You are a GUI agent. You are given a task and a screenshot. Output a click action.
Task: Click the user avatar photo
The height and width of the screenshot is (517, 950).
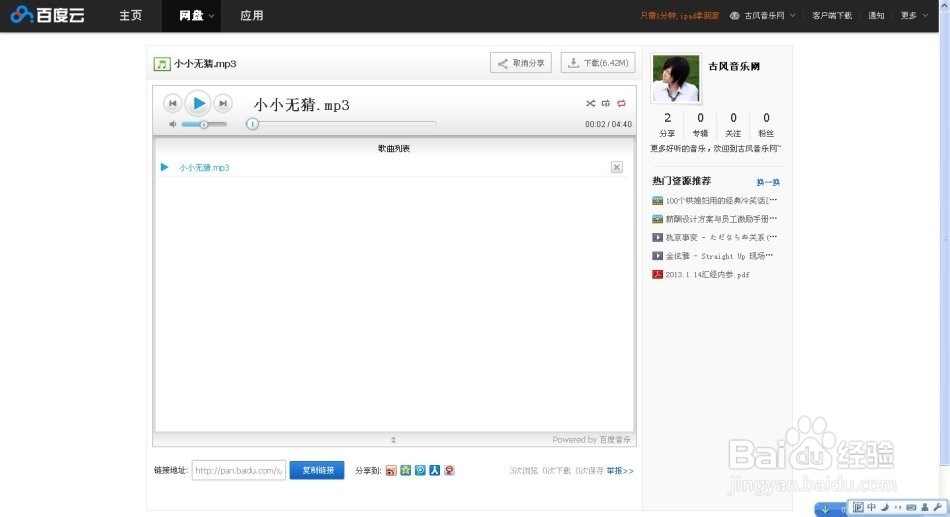click(676, 78)
